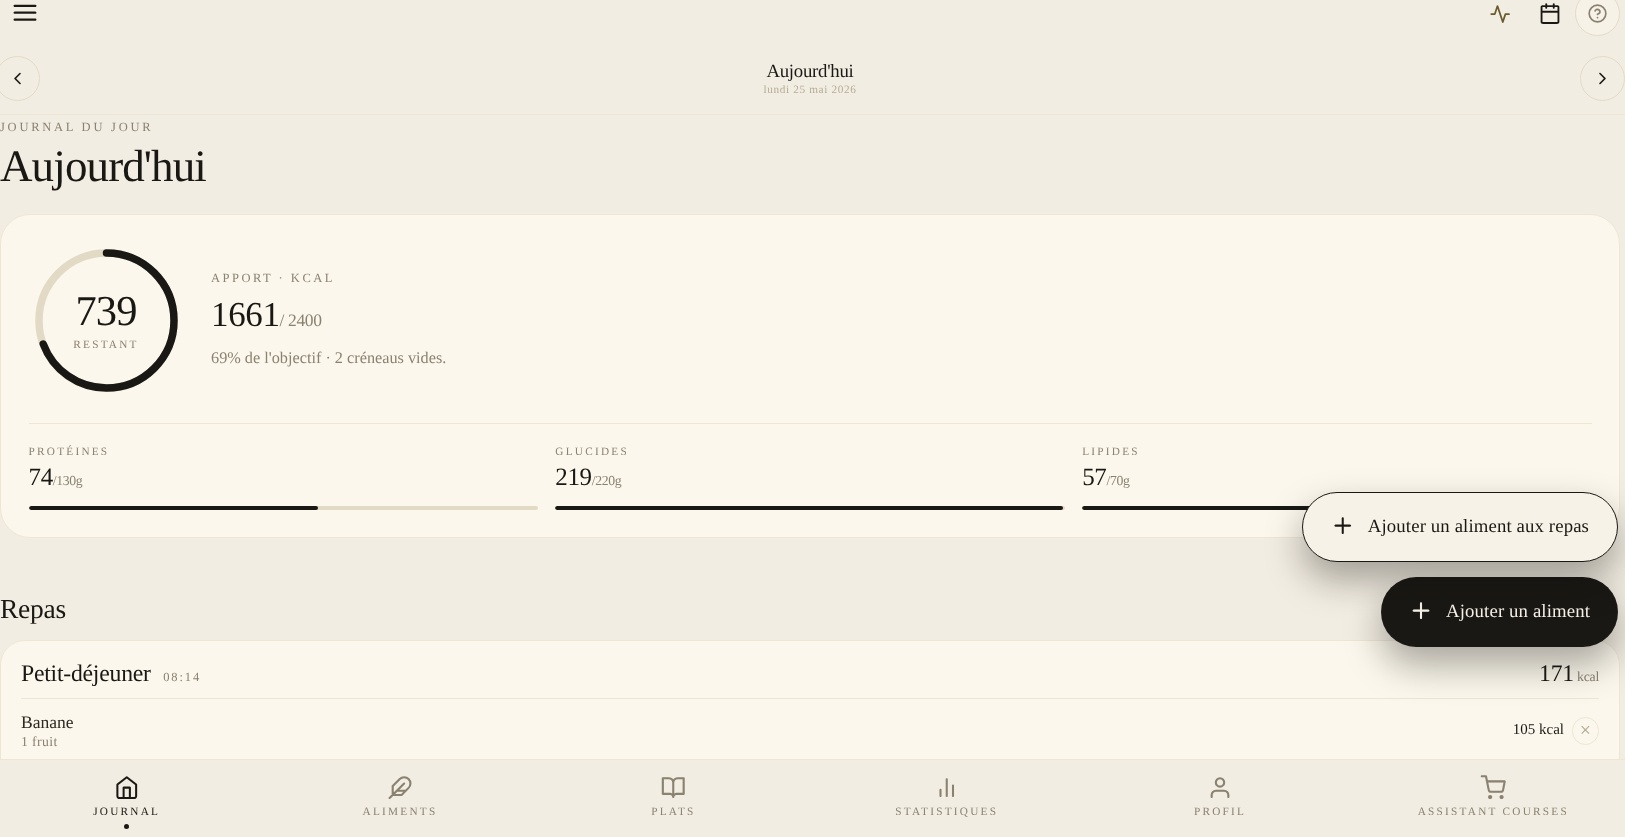Click the Aujourd'hui date heading
This screenshot has width=1625, height=837.
tap(810, 71)
